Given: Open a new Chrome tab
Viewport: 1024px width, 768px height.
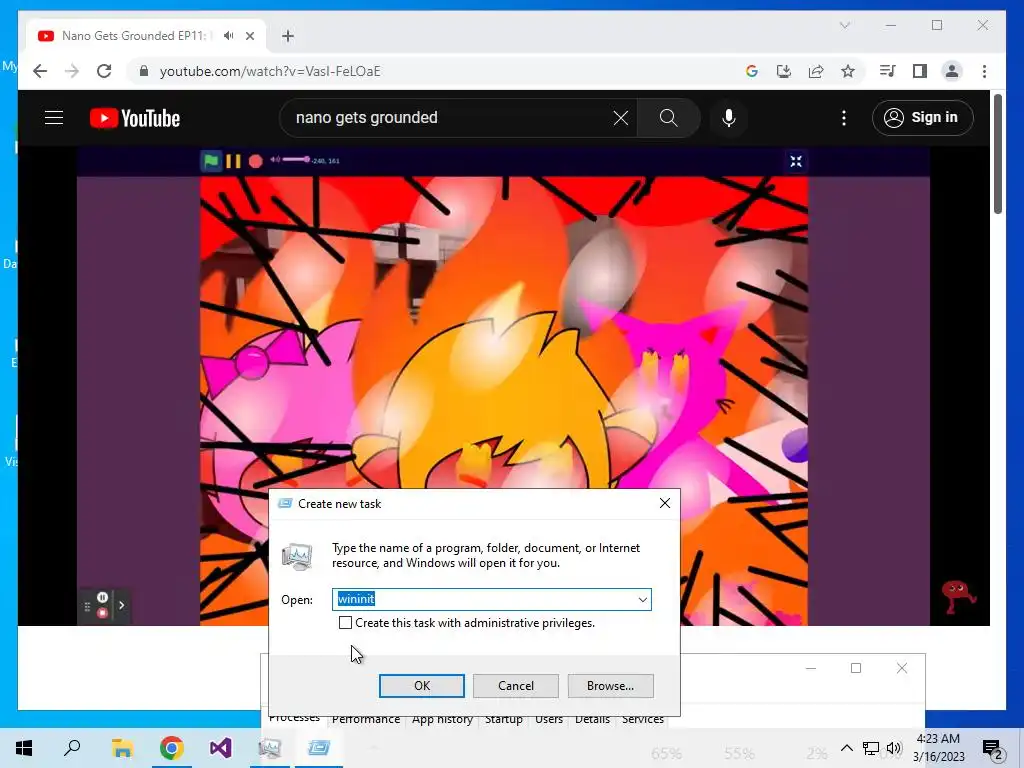Looking at the screenshot, I should [x=288, y=36].
